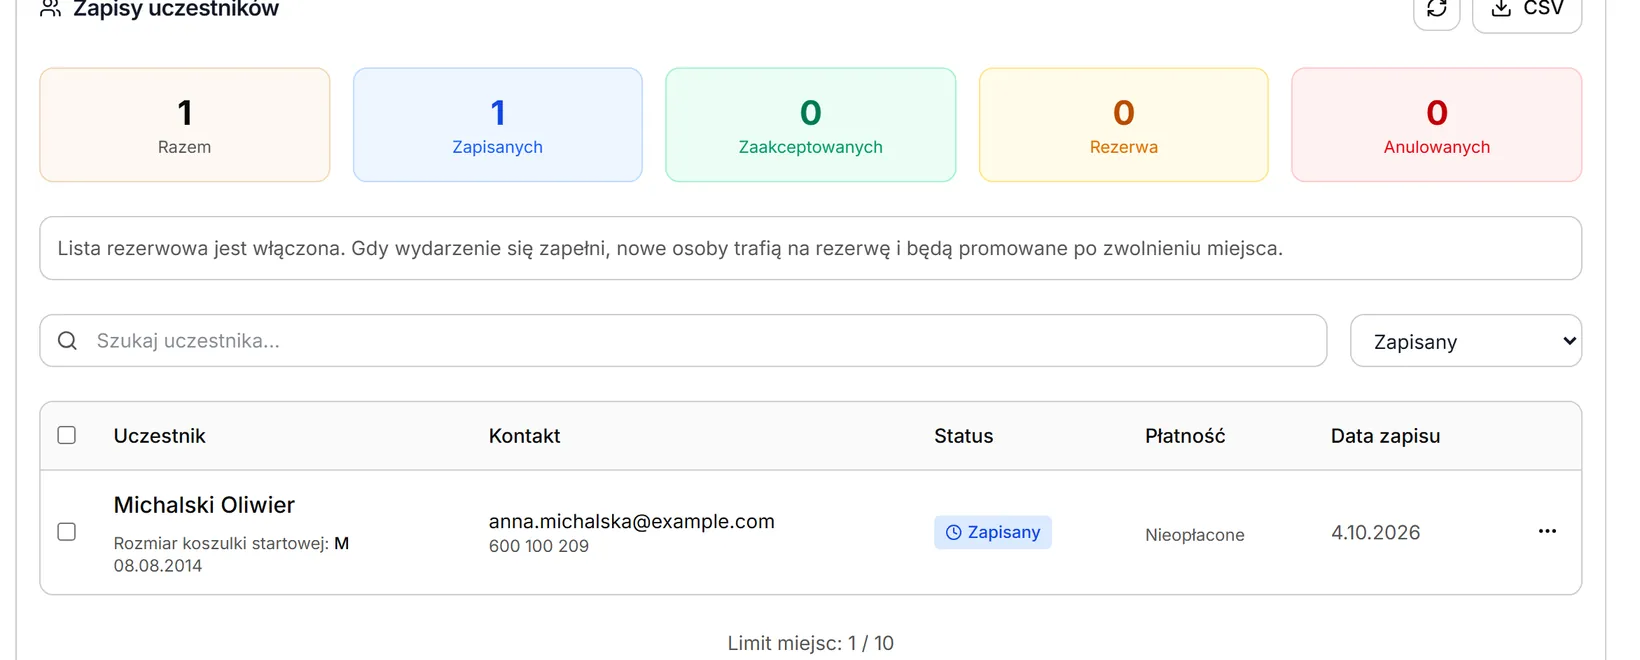Click the participant name Michalski Oliwier
The image size is (1640, 660).
204,505
